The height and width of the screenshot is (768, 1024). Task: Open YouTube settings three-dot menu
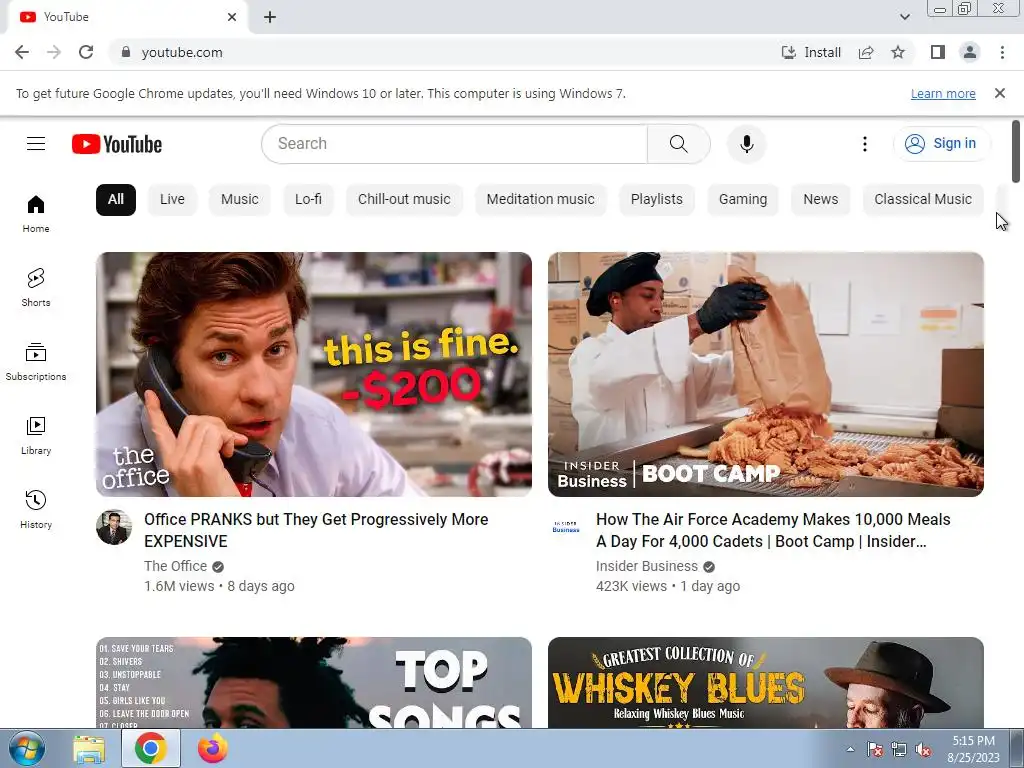tap(865, 144)
